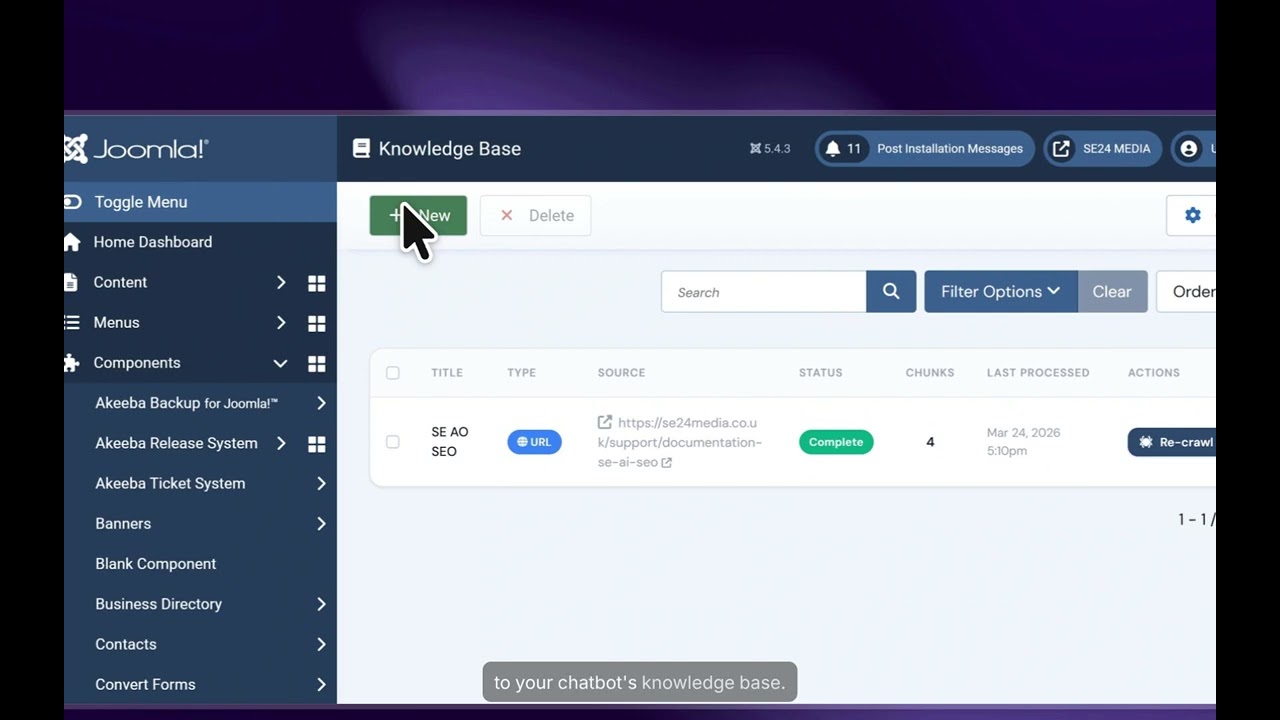Open Business Directory
The image size is (1280, 720).
(158, 604)
